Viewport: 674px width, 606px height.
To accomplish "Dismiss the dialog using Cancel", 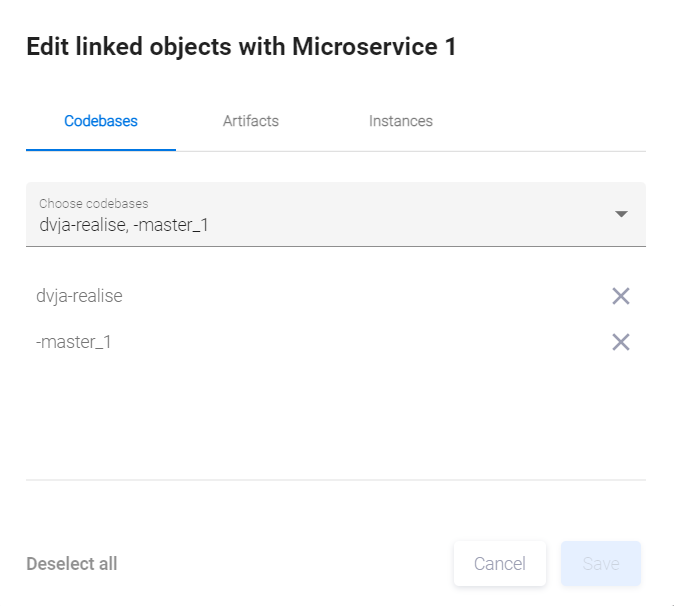I will 500,564.
